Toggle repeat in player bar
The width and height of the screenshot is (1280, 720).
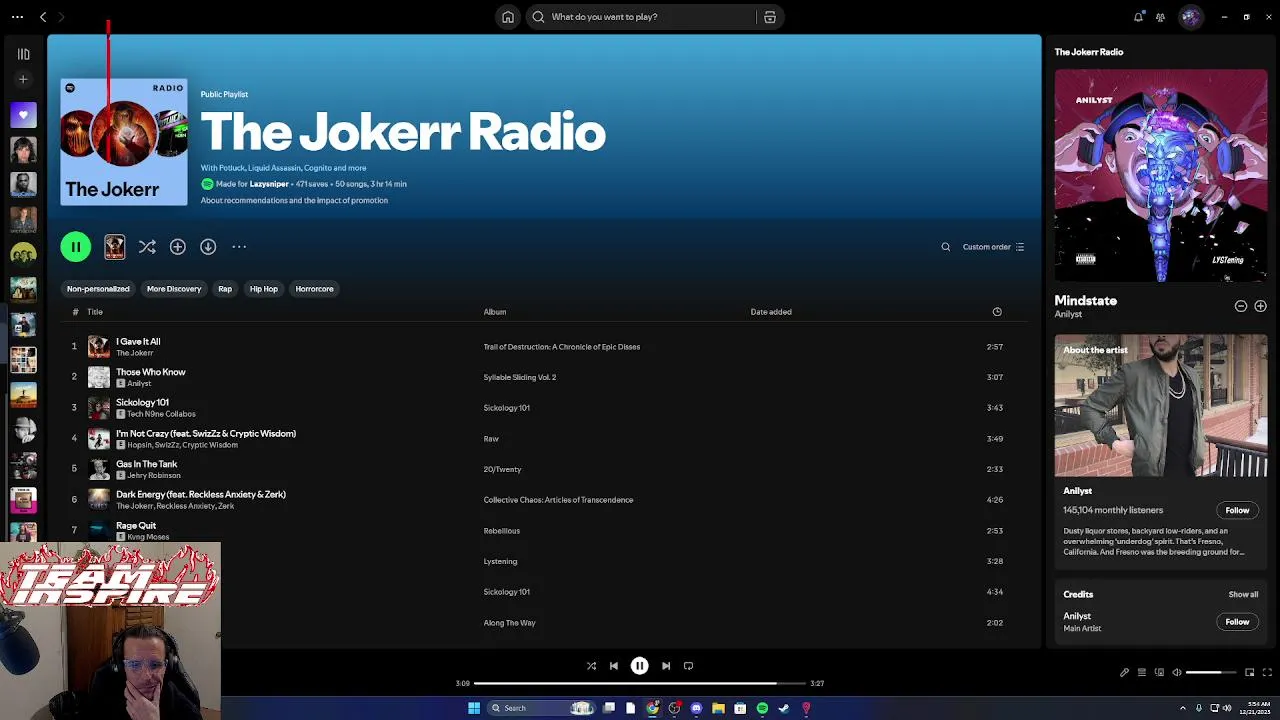[x=688, y=666]
